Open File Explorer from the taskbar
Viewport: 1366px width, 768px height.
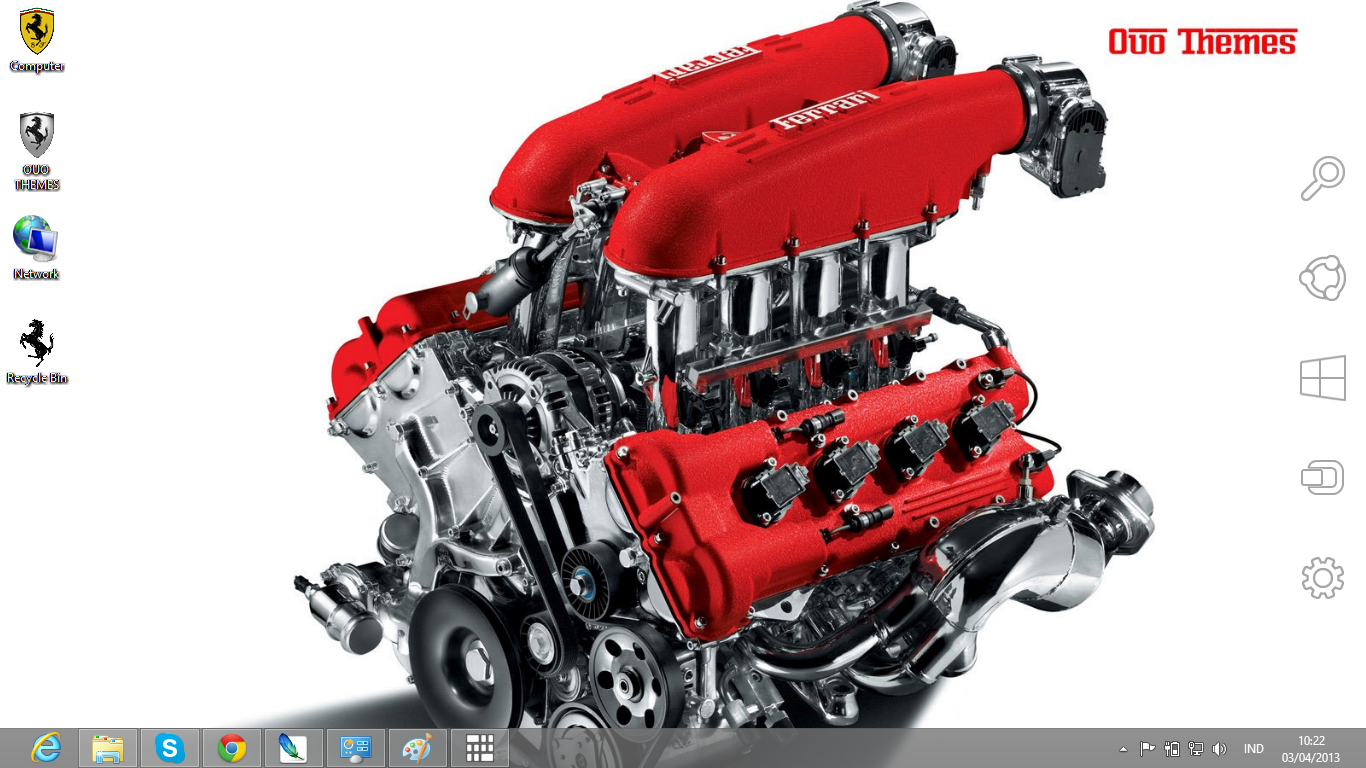click(x=108, y=748)
